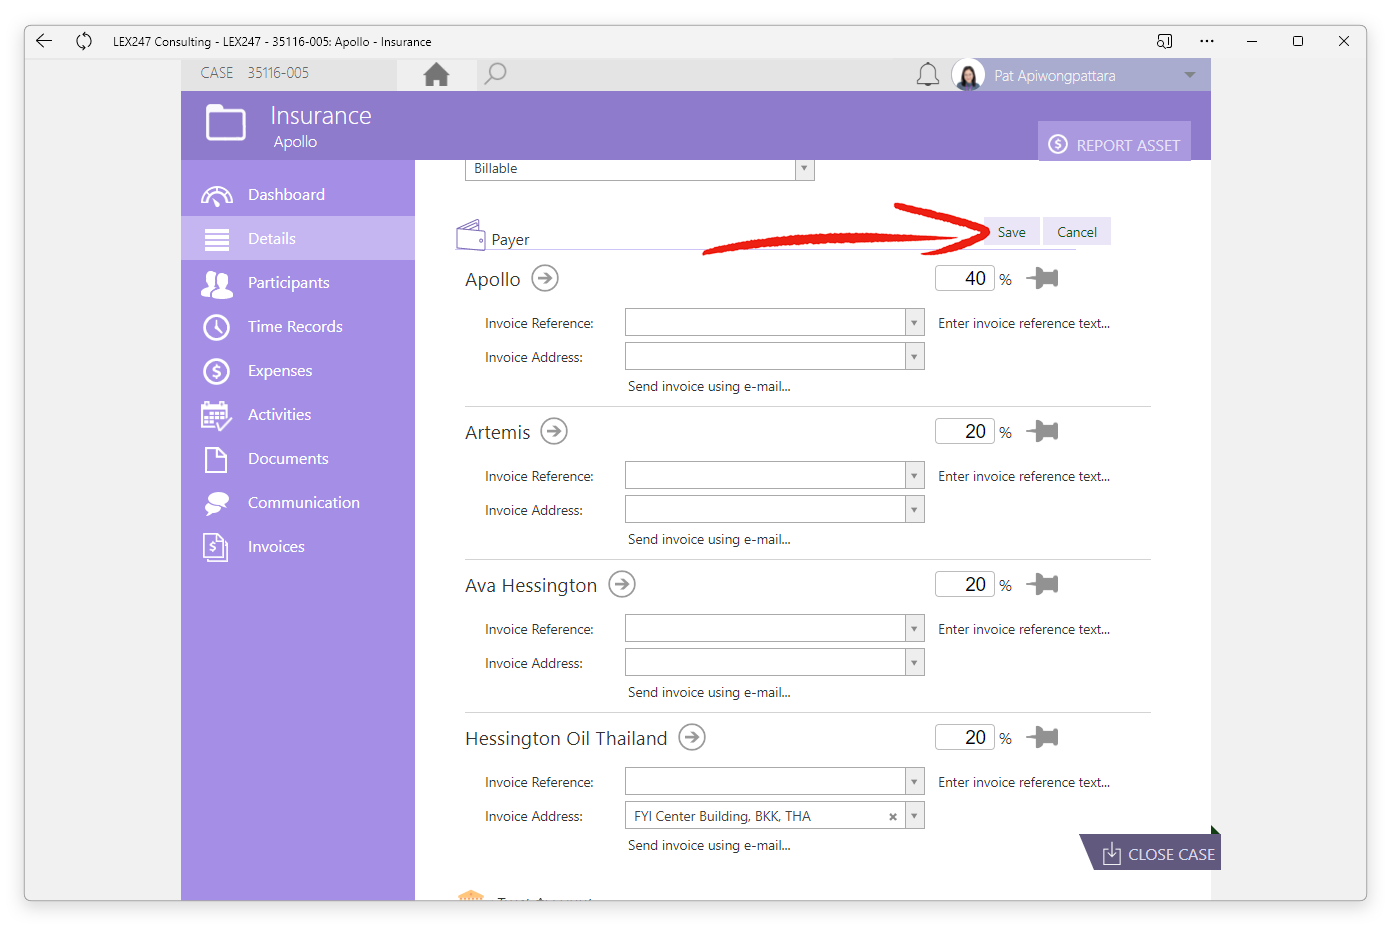Click Hessington Oil Thailand's Send invoice using e-mail link
This screenshot has width=1390, height=925.
(709, 845)
